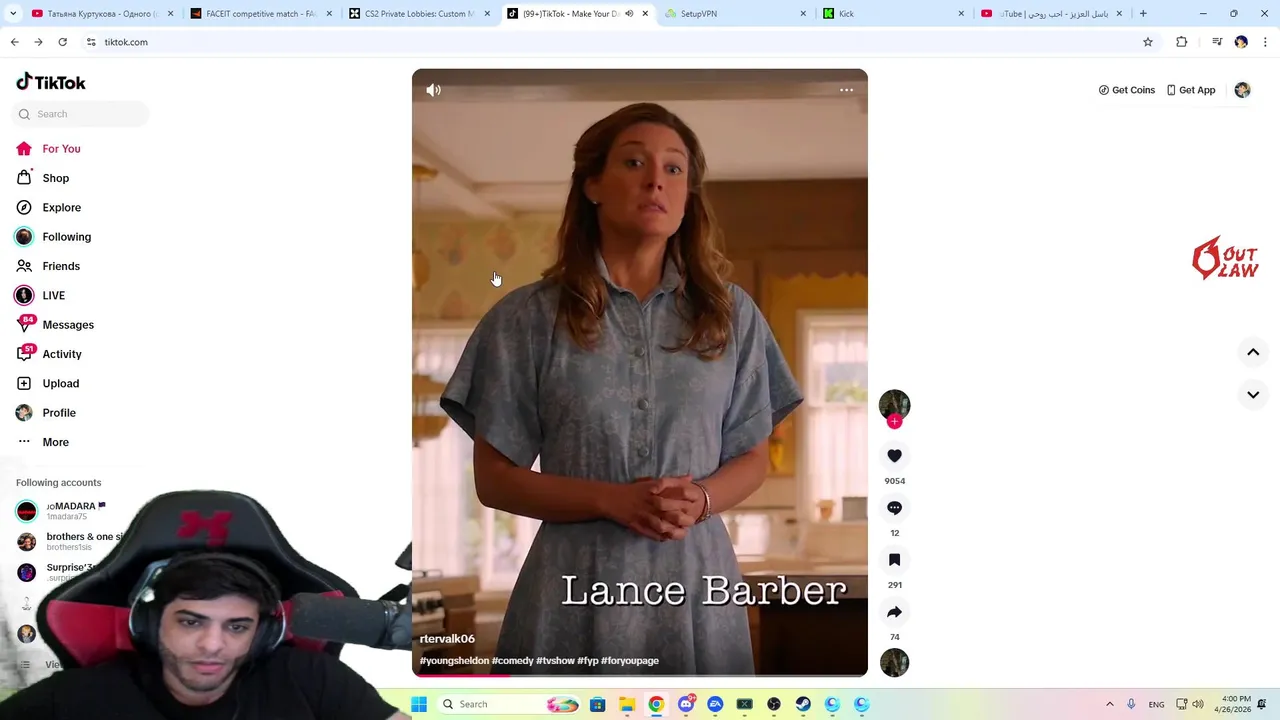This screenshot has height=720, width=1280.
Task: Open Get Coins
Action: pyautogui.click(x=1127, y=90)
